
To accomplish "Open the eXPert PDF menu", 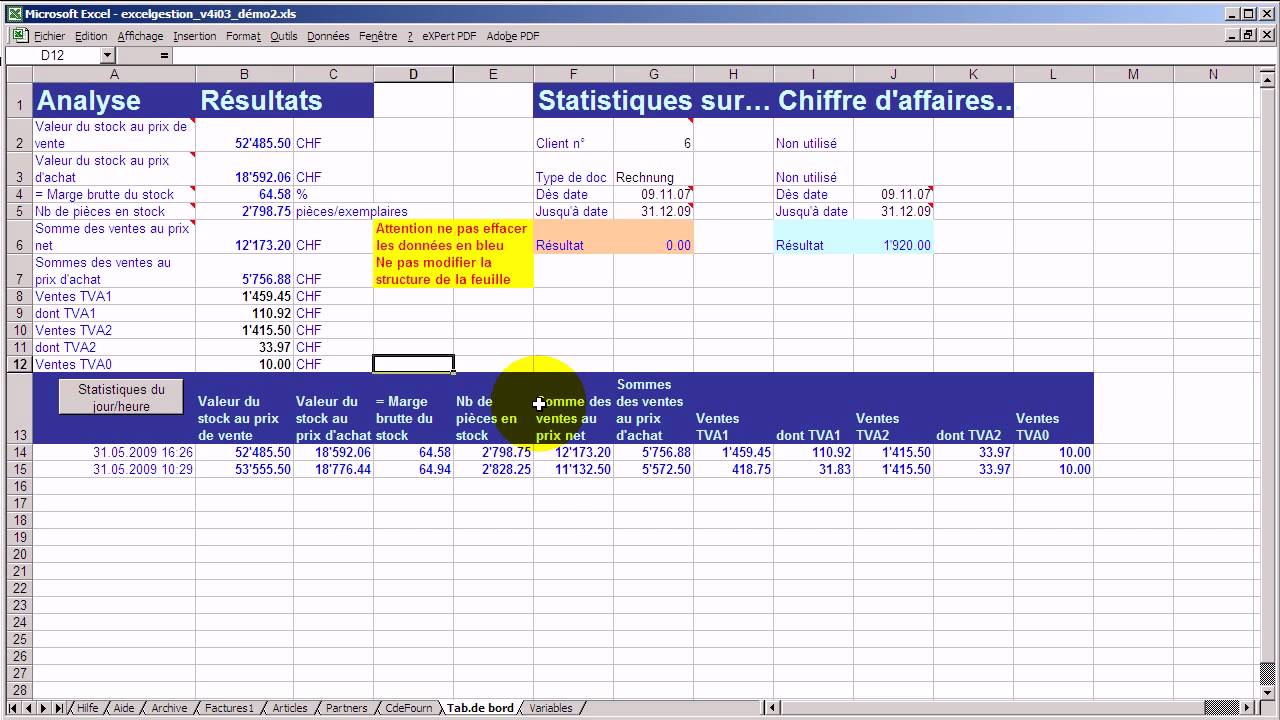I will tap(449, 36).
